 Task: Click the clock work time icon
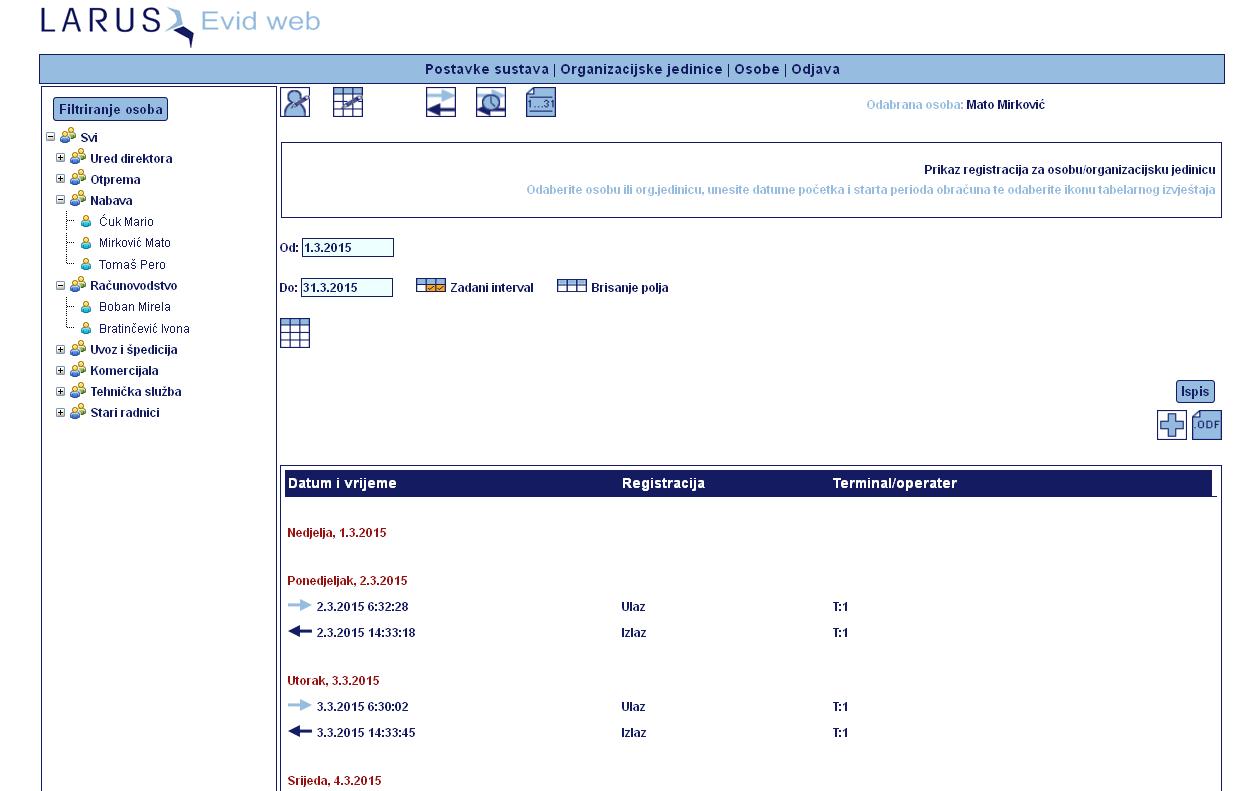[x=491, y=102]
